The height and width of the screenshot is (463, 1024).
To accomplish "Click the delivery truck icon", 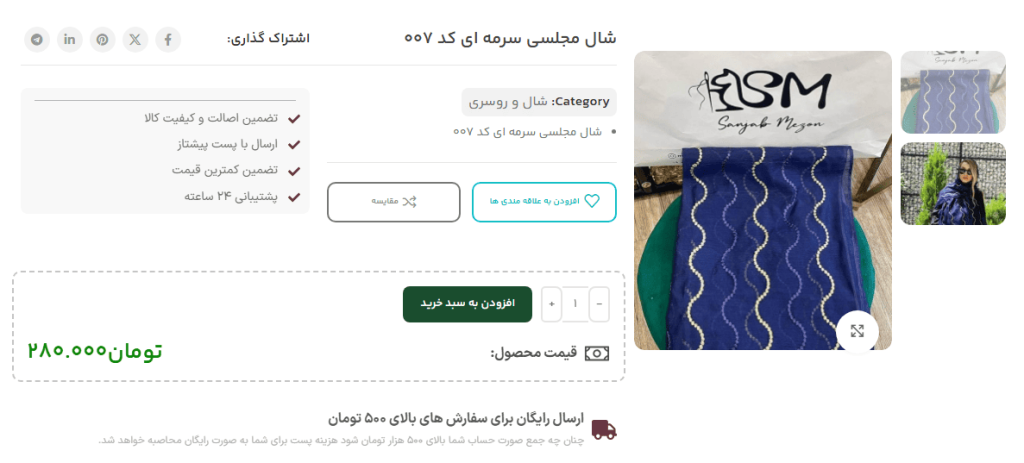I will click(x=604, y=429).
